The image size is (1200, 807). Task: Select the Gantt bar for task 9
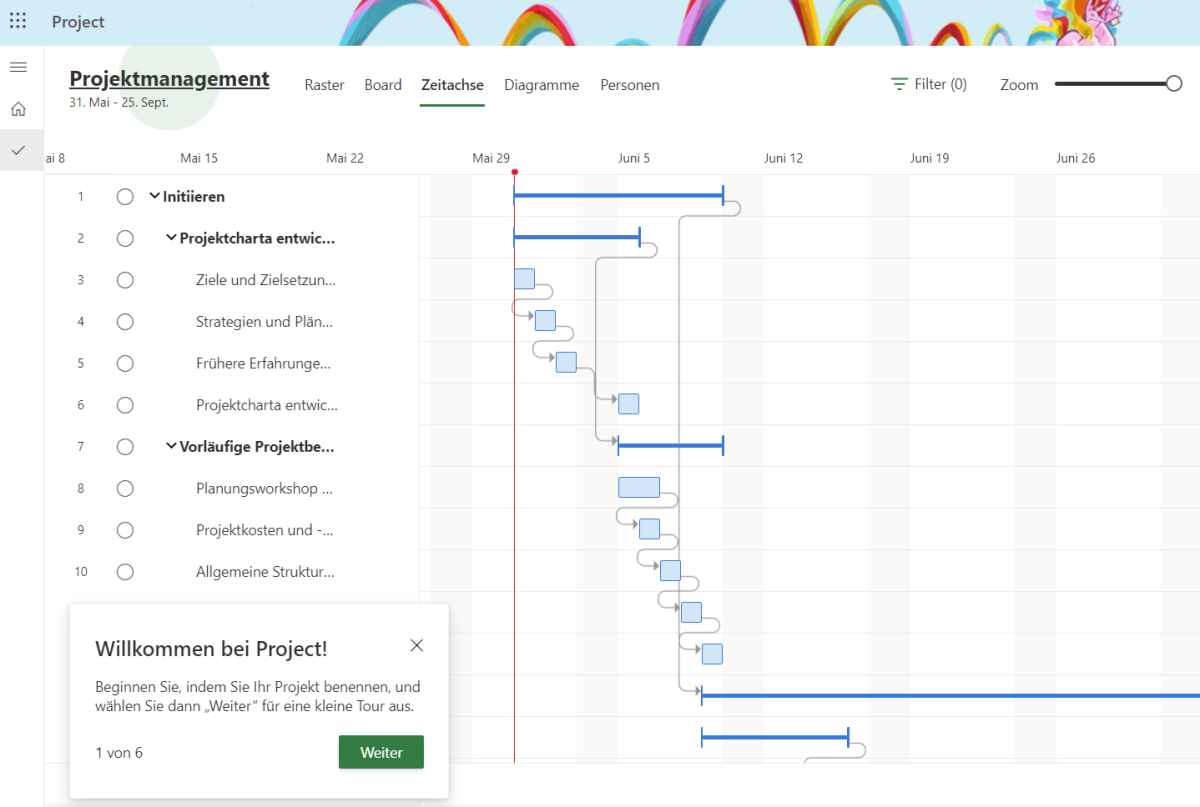point(649,529)
